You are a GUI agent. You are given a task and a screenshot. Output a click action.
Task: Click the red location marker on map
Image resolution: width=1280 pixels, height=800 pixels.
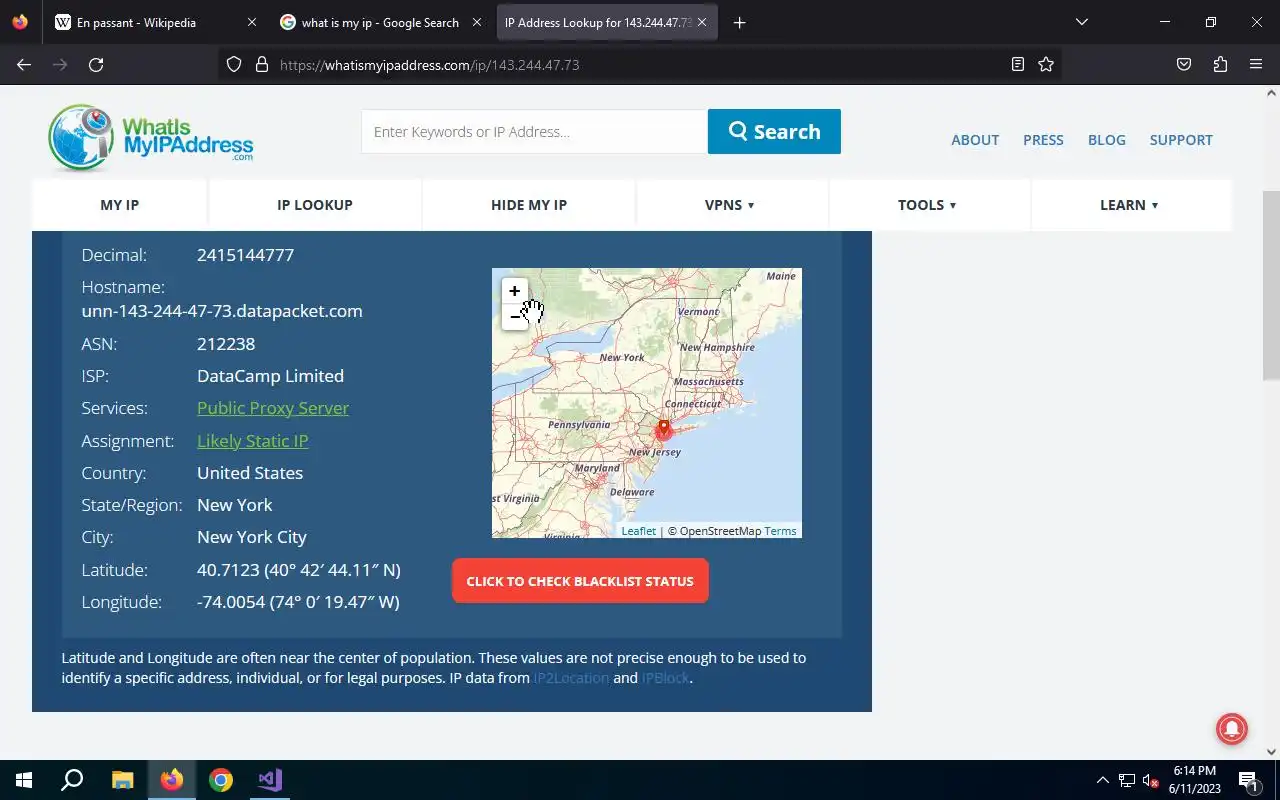click(x=663, y=430)
